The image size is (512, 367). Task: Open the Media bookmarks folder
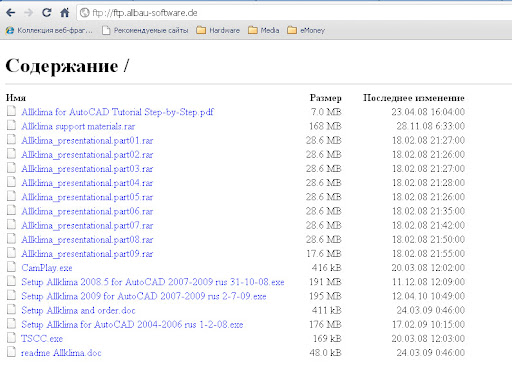[x=264, y=30]
